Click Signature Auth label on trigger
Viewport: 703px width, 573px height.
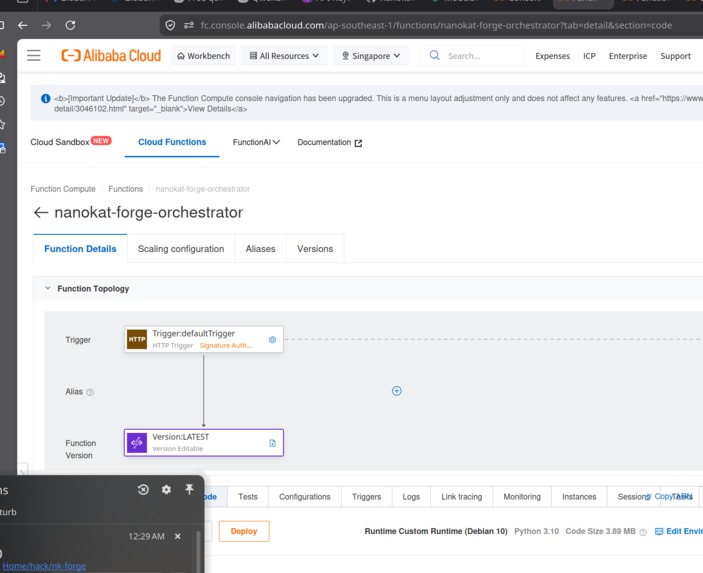(226, 346)
